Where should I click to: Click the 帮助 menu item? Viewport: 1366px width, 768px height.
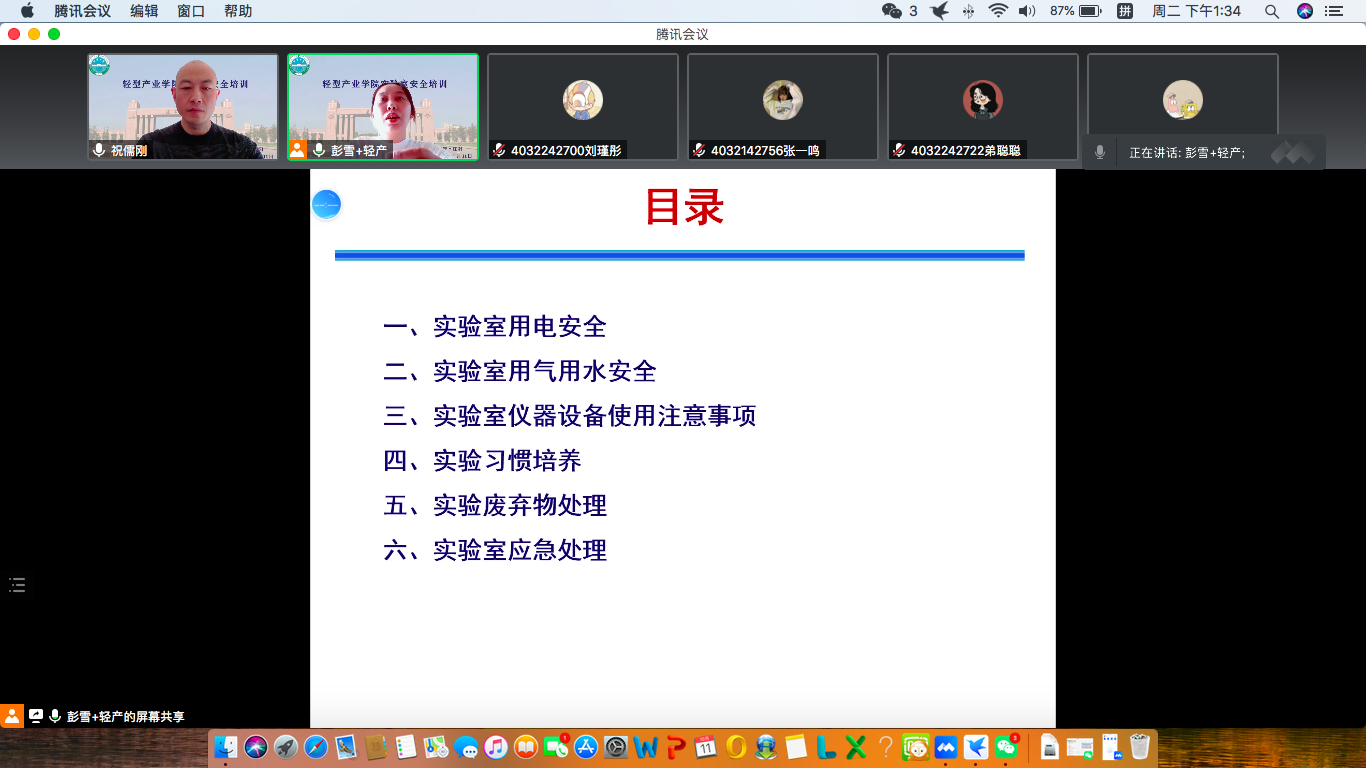pos(238,11)
